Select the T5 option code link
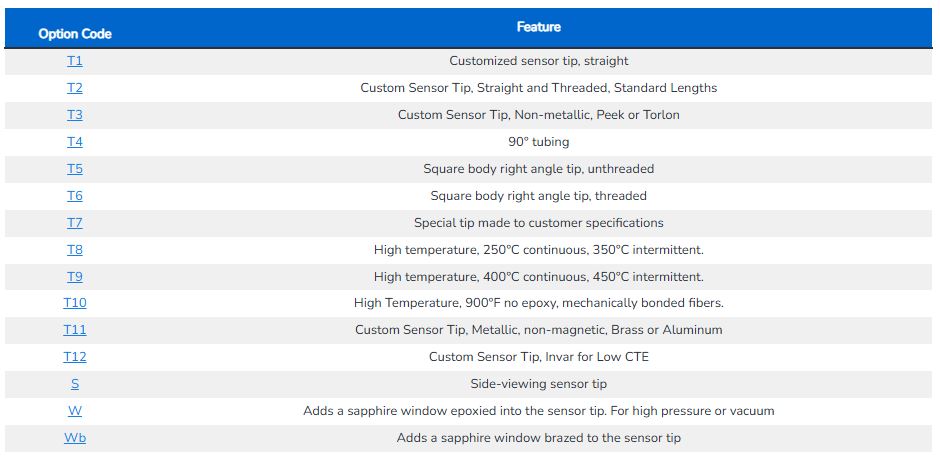The width and height of the screenshot is (940, 460). point(75,169)
